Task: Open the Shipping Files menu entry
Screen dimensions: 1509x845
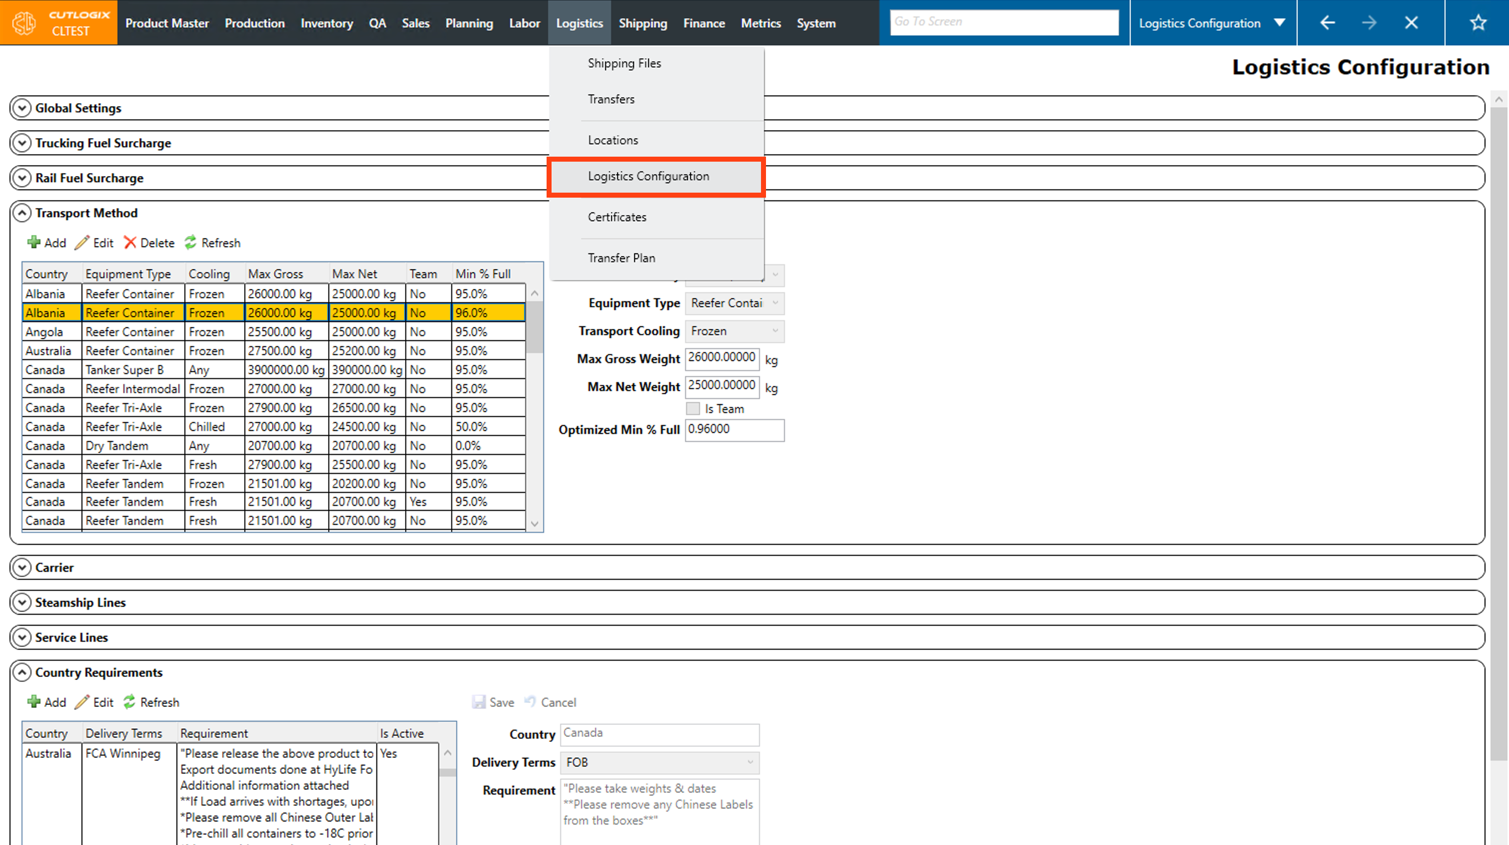Action: (624, 63)
